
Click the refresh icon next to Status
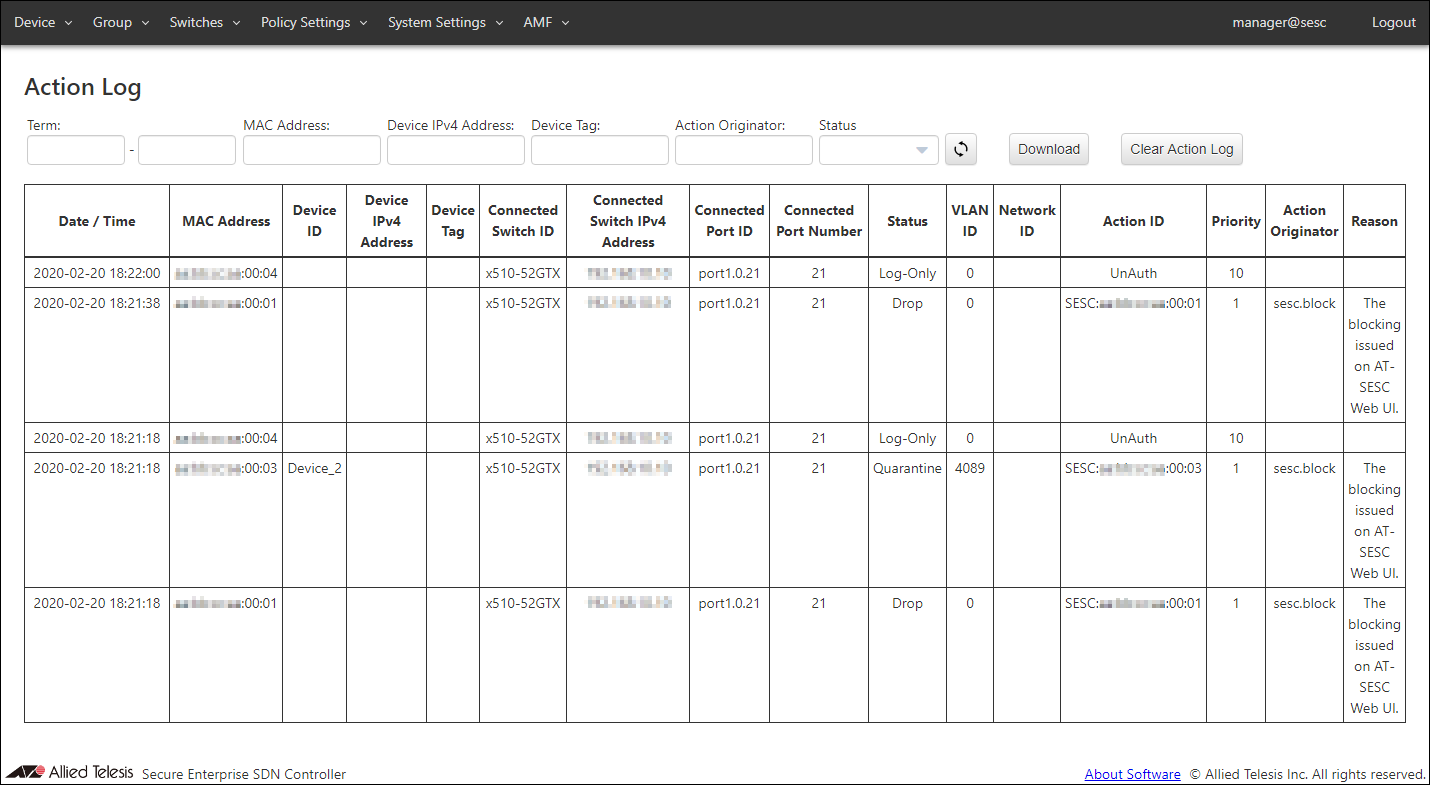coord(960,150)
